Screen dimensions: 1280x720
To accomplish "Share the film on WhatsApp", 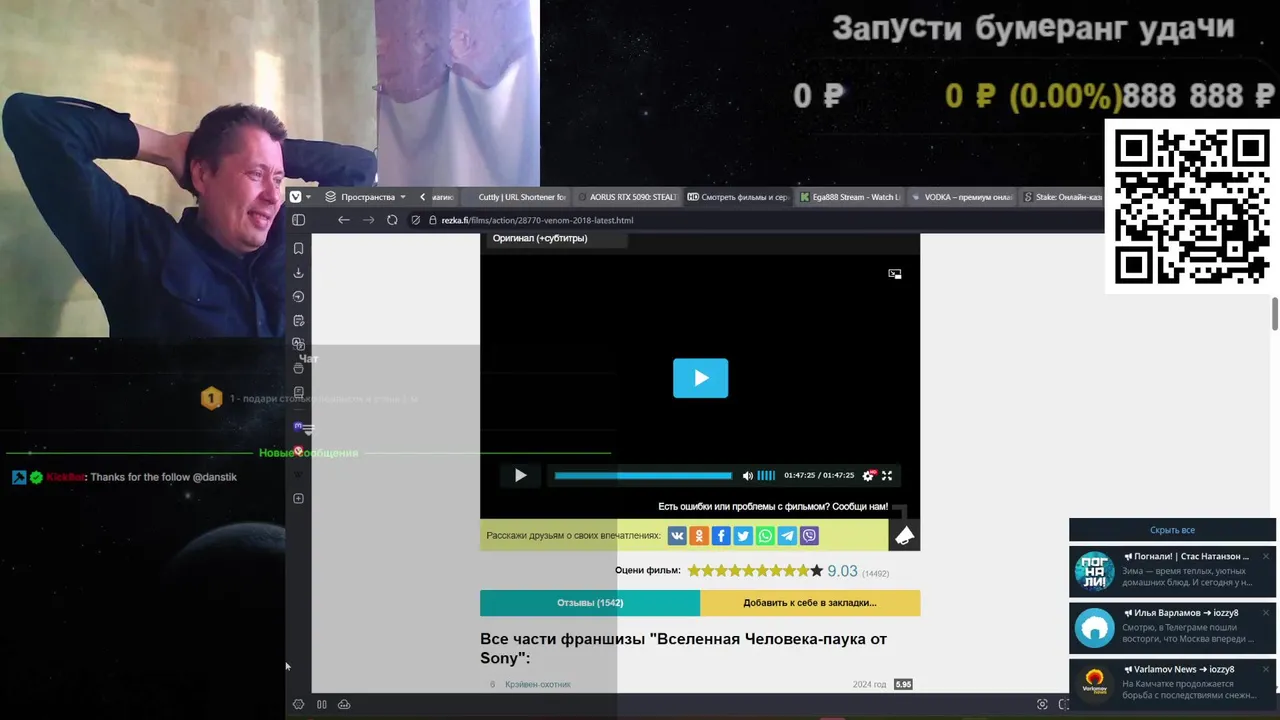I will click(765, 536).
